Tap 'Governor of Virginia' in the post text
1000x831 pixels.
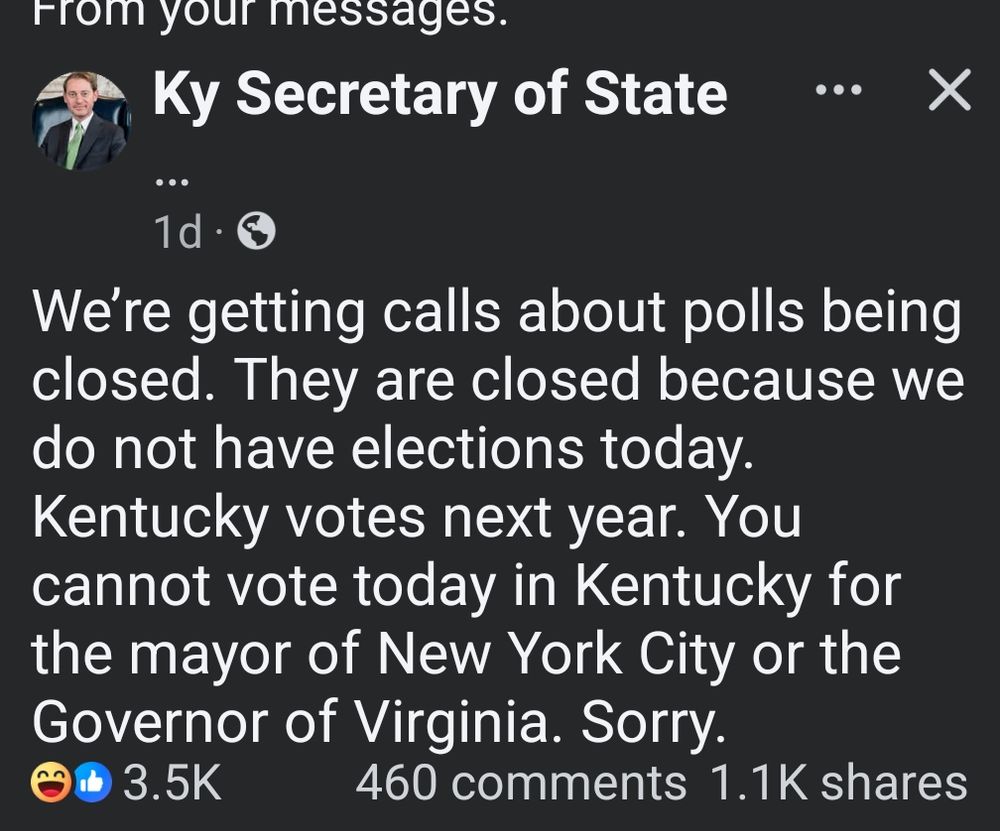coord(290,721)
